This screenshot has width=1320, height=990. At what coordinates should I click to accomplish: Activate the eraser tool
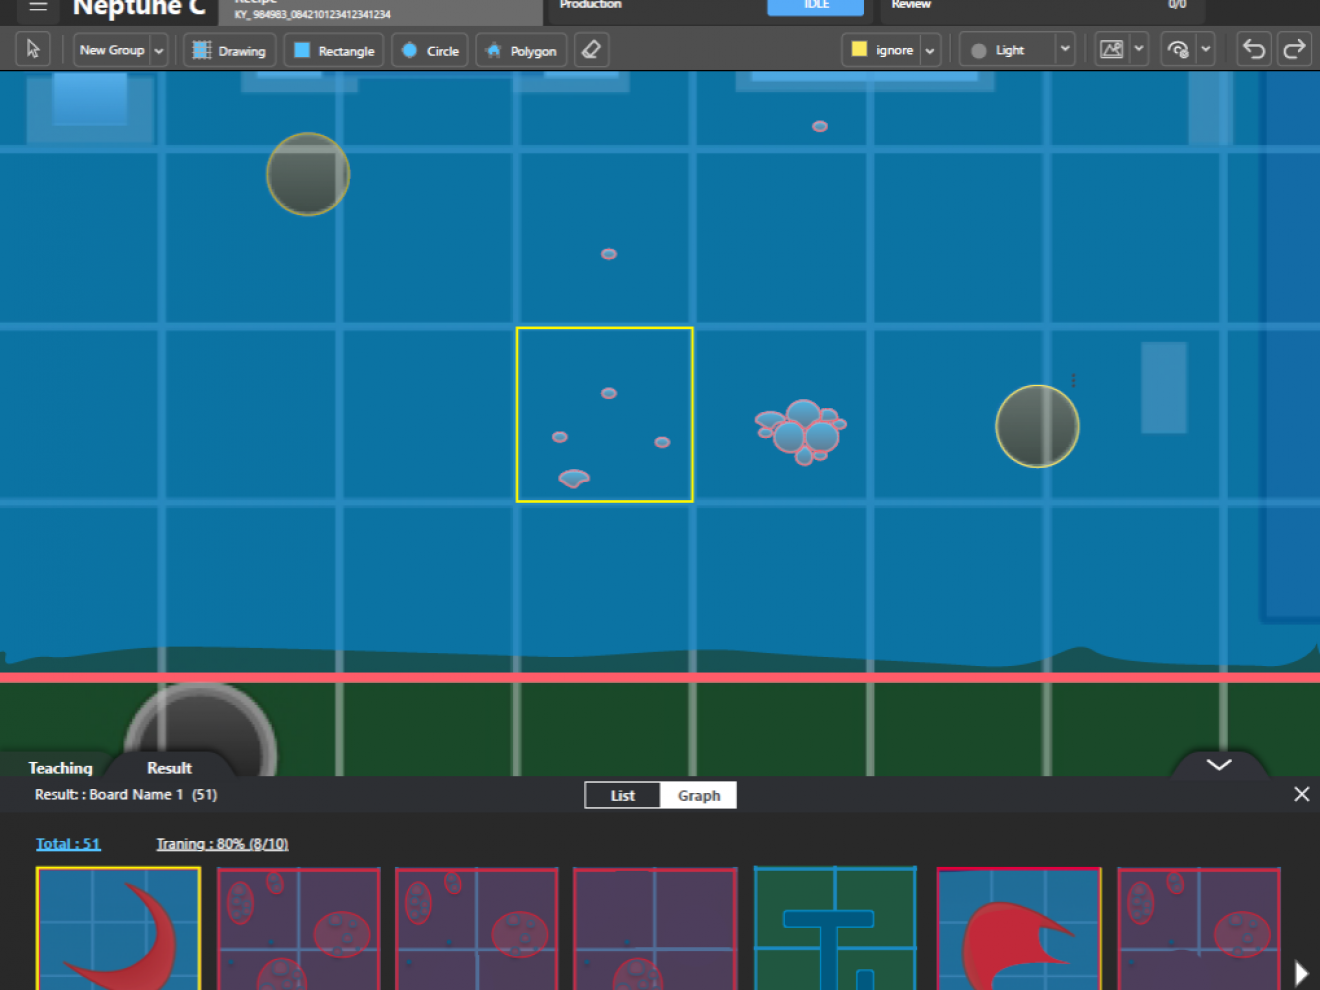pyautogui.click(x=591, y=50)
